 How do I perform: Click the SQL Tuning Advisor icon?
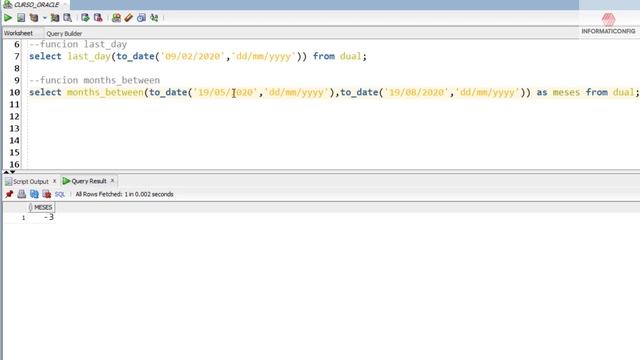point(67,18)
